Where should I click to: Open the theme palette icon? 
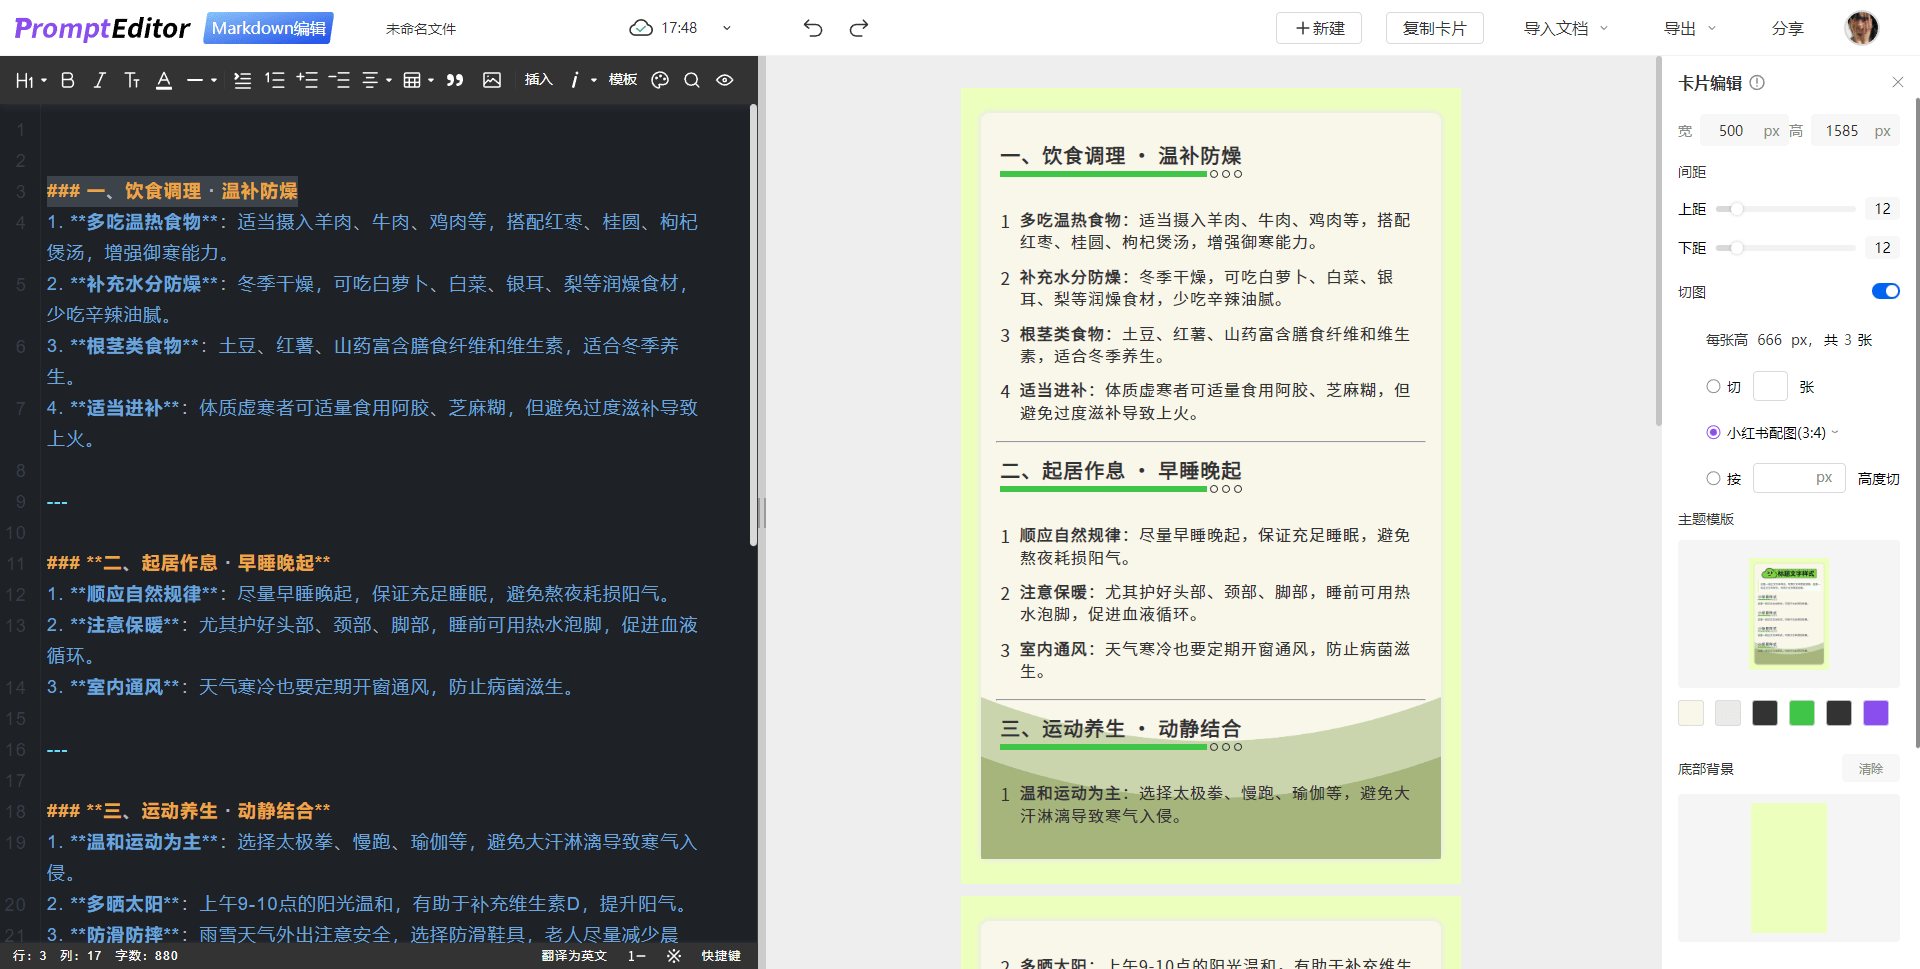[660, 80]
